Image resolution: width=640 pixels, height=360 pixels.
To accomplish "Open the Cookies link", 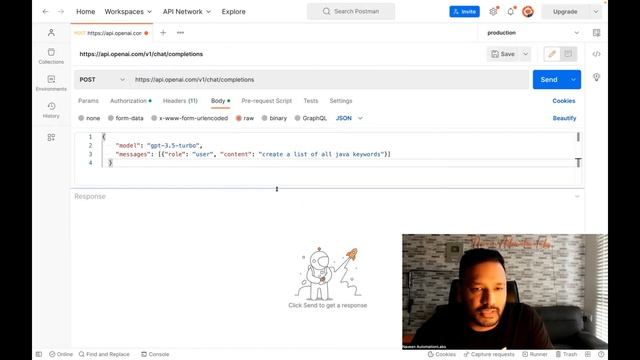I will [x=564, y=101].
